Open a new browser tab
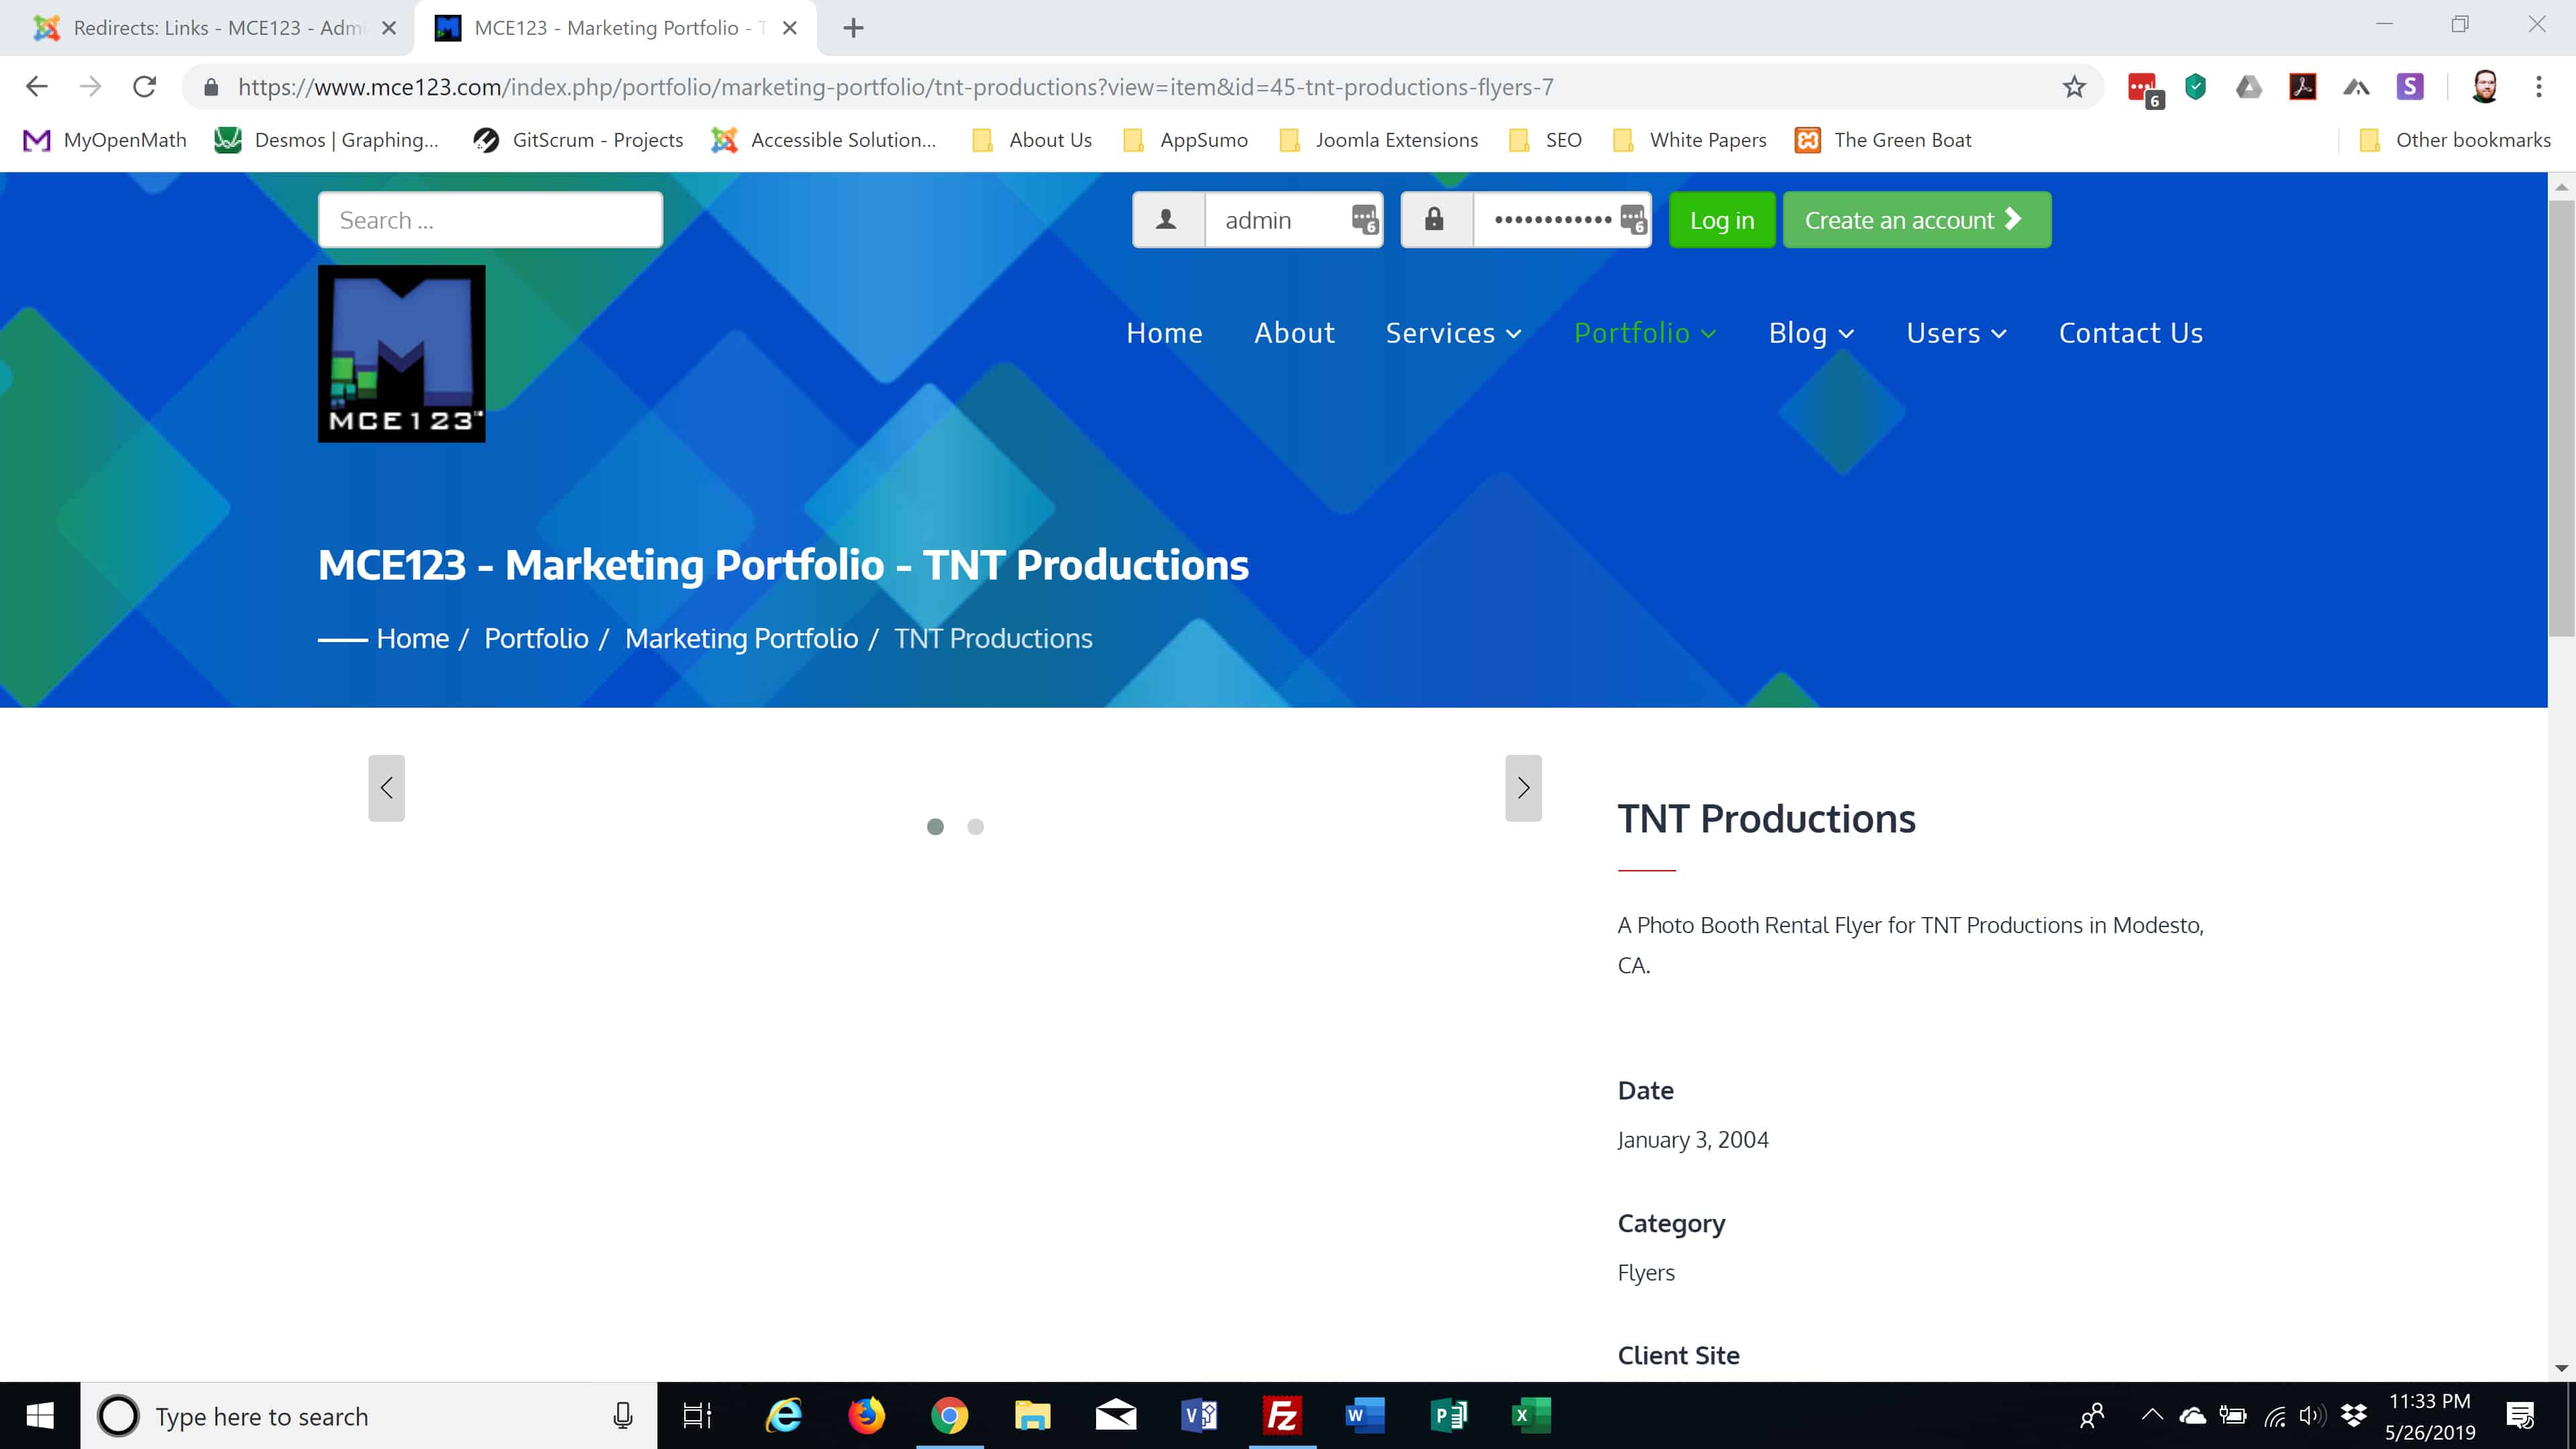The height and width of the screenshot is (1449, 2576). click(x=853, y=28)
